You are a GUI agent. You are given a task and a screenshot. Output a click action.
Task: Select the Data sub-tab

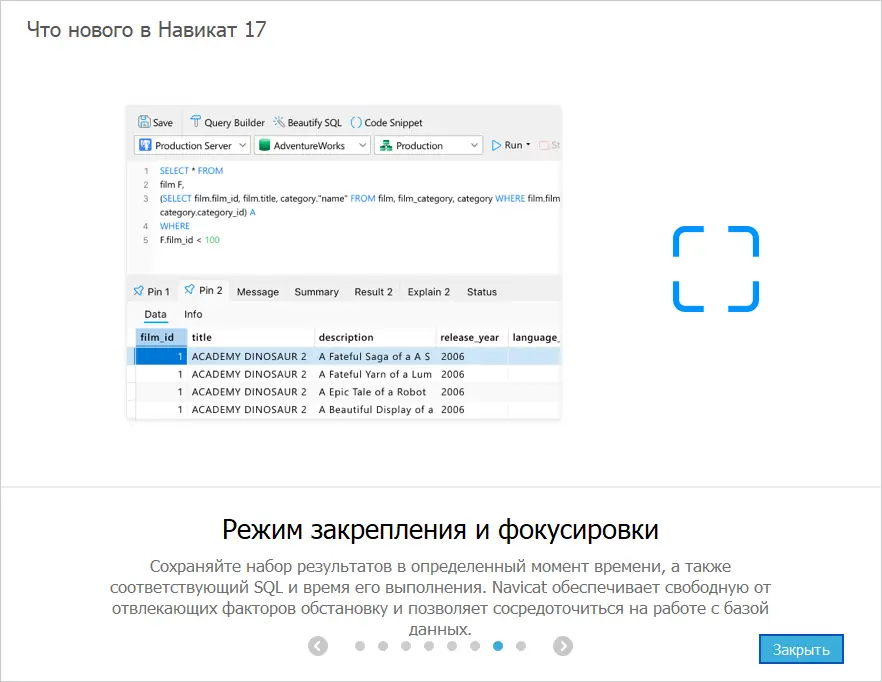pos(155,315)
